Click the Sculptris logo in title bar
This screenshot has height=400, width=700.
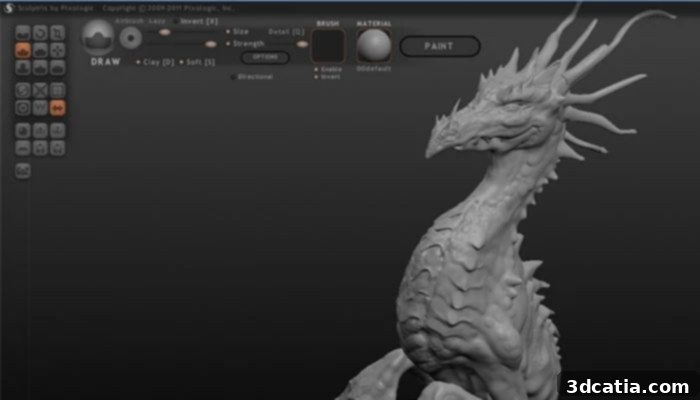(8, 8)
